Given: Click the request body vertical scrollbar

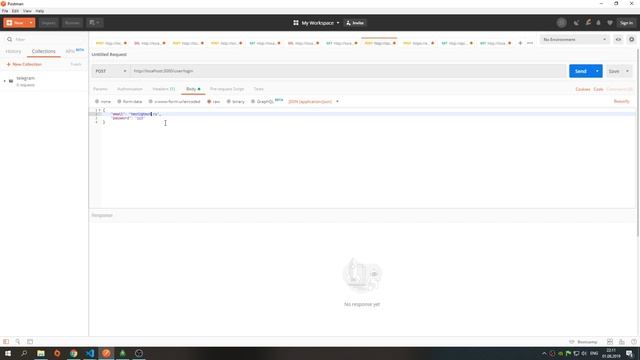Looking at the screenshot, I should 638,142.
